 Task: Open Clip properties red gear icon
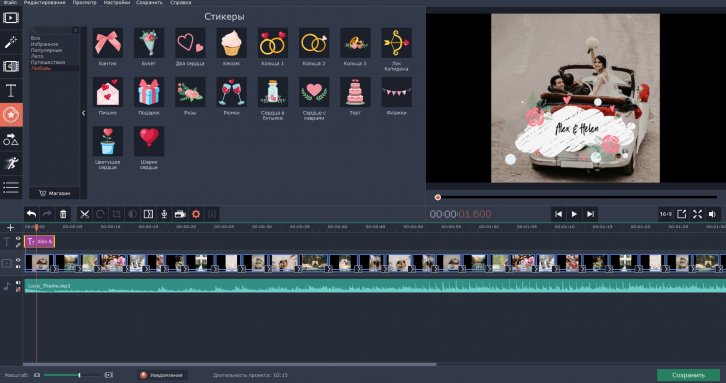coord(196,214)
